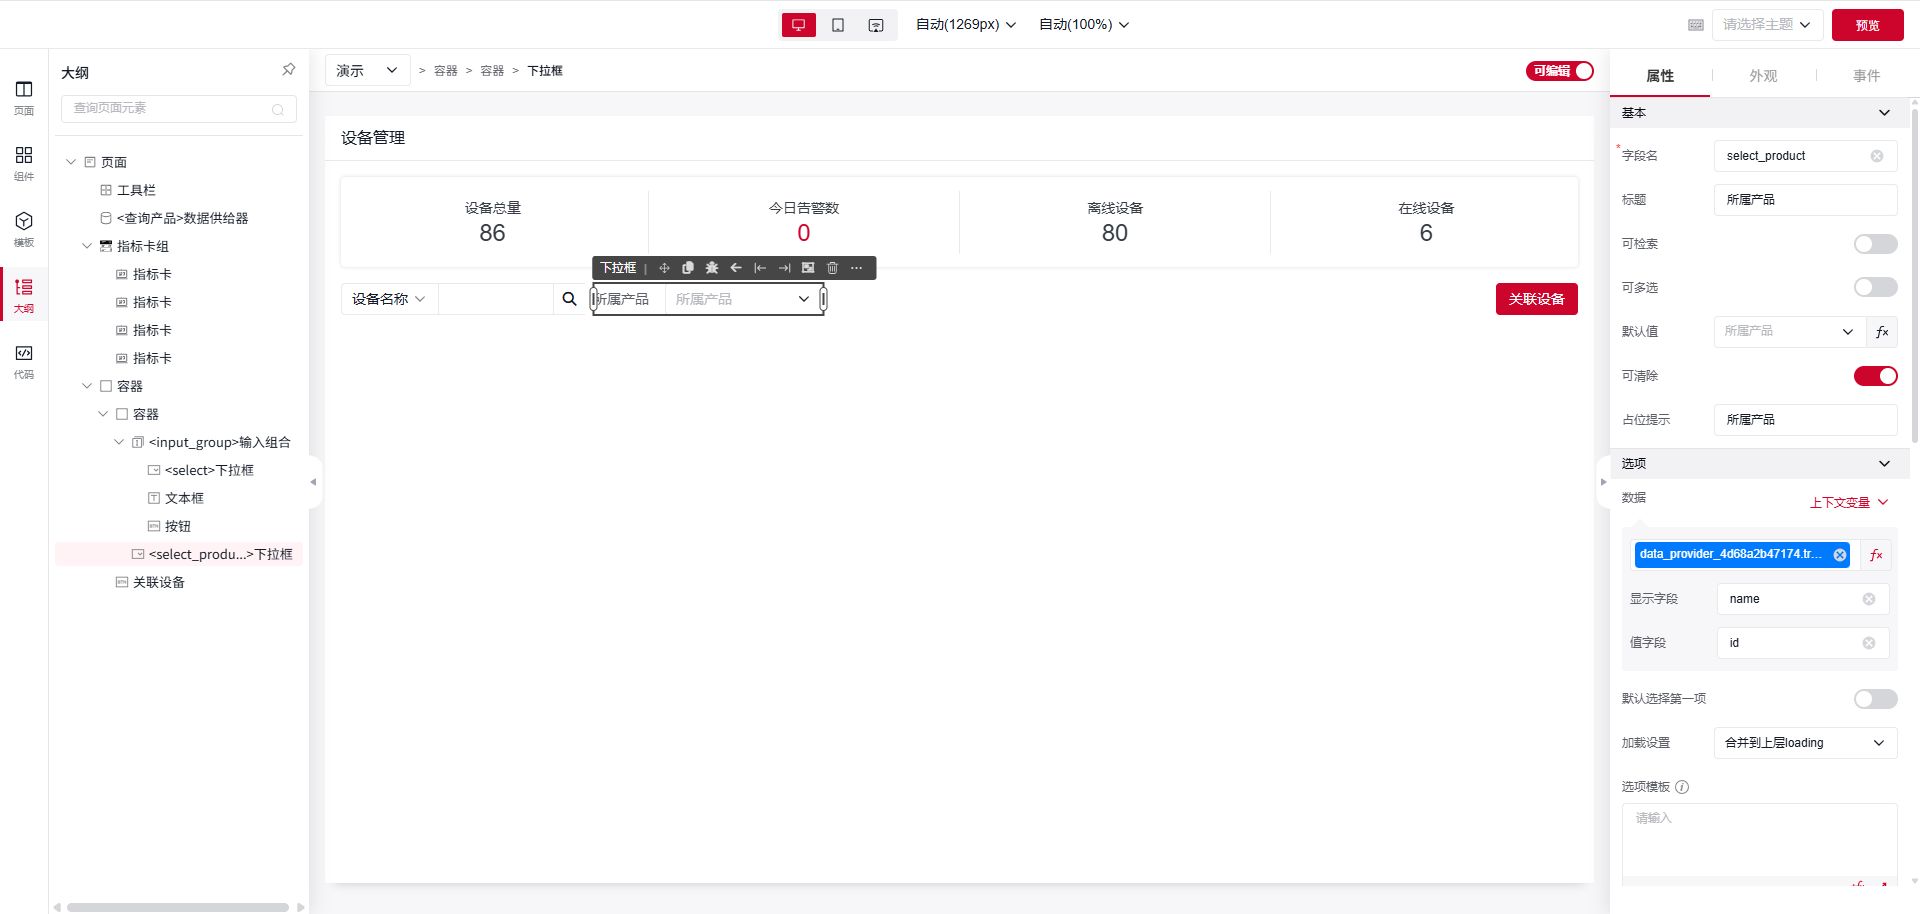
Task: Turn off the 可清除 clearable switch
Action: coord(1875,376)
